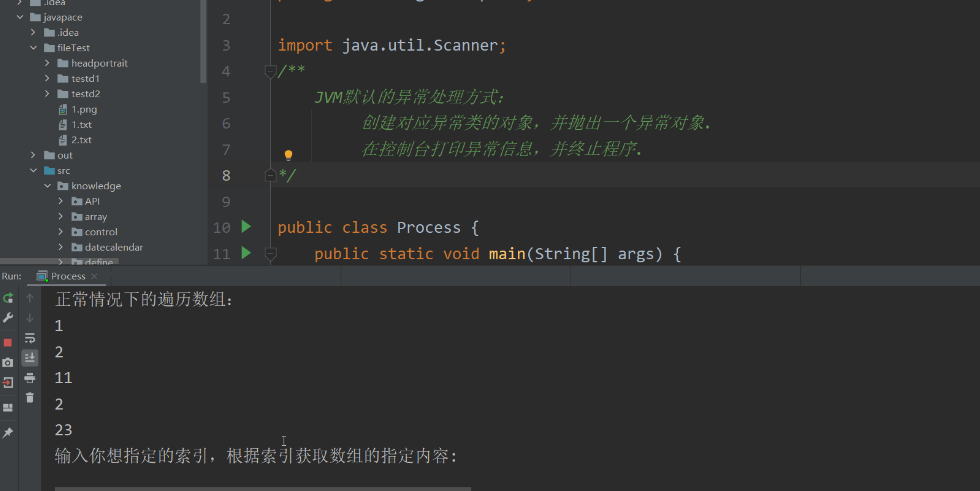This screenshot has height=491, width=980.
Task: Collapse the fileTest folder
Action: 33,47
